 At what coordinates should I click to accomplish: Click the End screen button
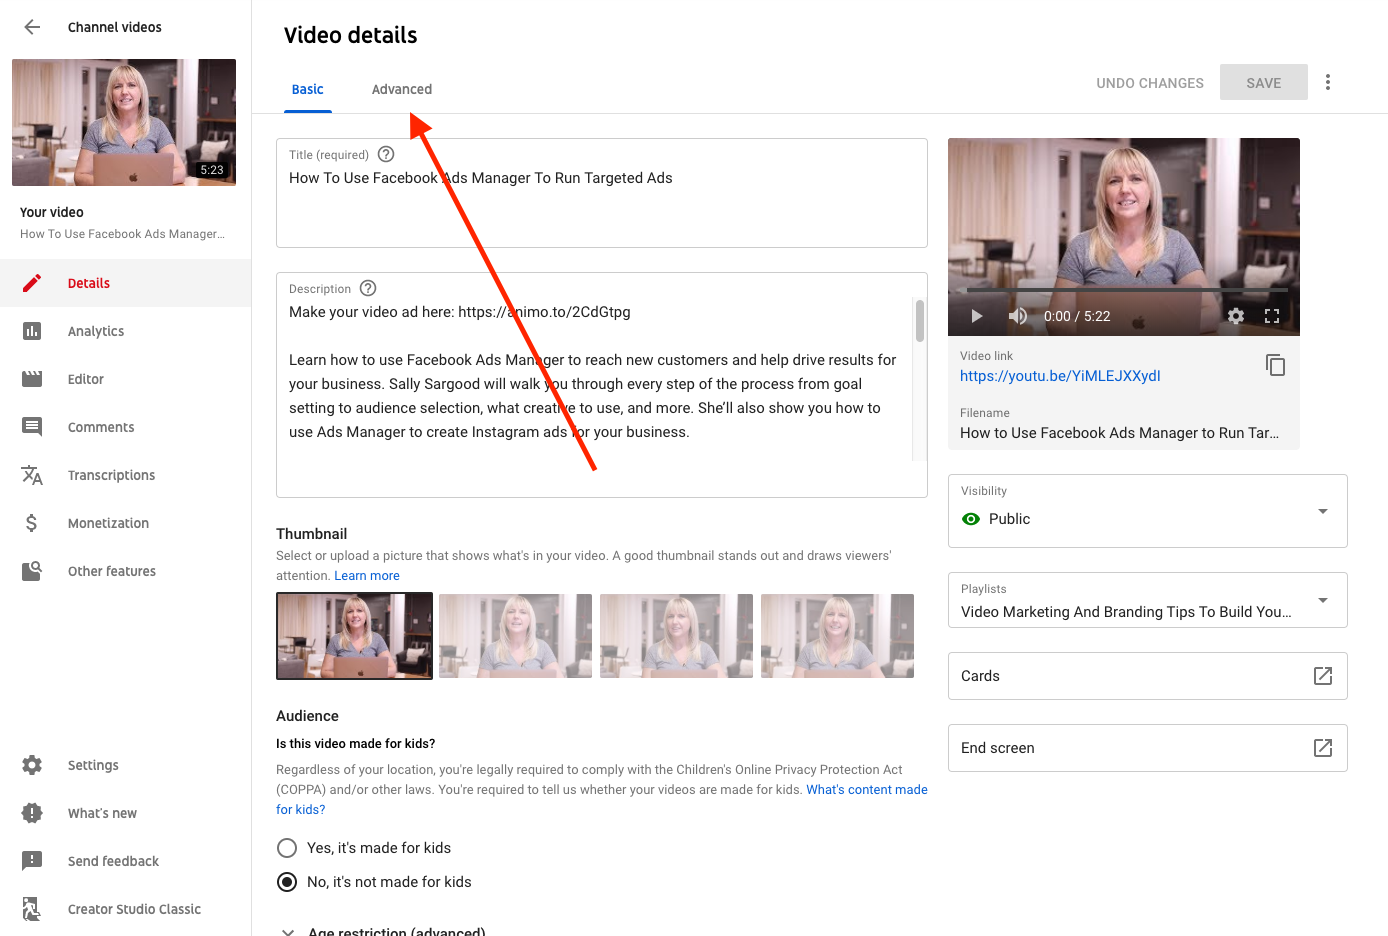tap(1148, 748)
